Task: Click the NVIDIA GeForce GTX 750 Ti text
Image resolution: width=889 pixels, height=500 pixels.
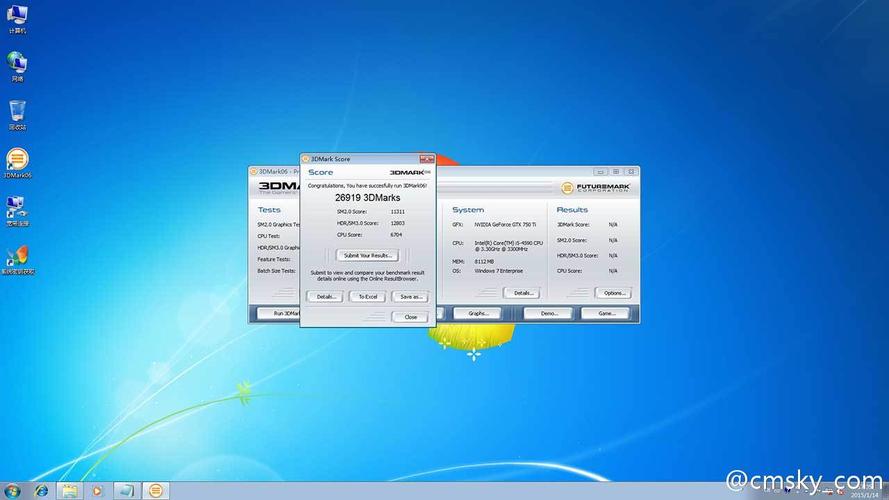Action: click(x=505, y=225)
